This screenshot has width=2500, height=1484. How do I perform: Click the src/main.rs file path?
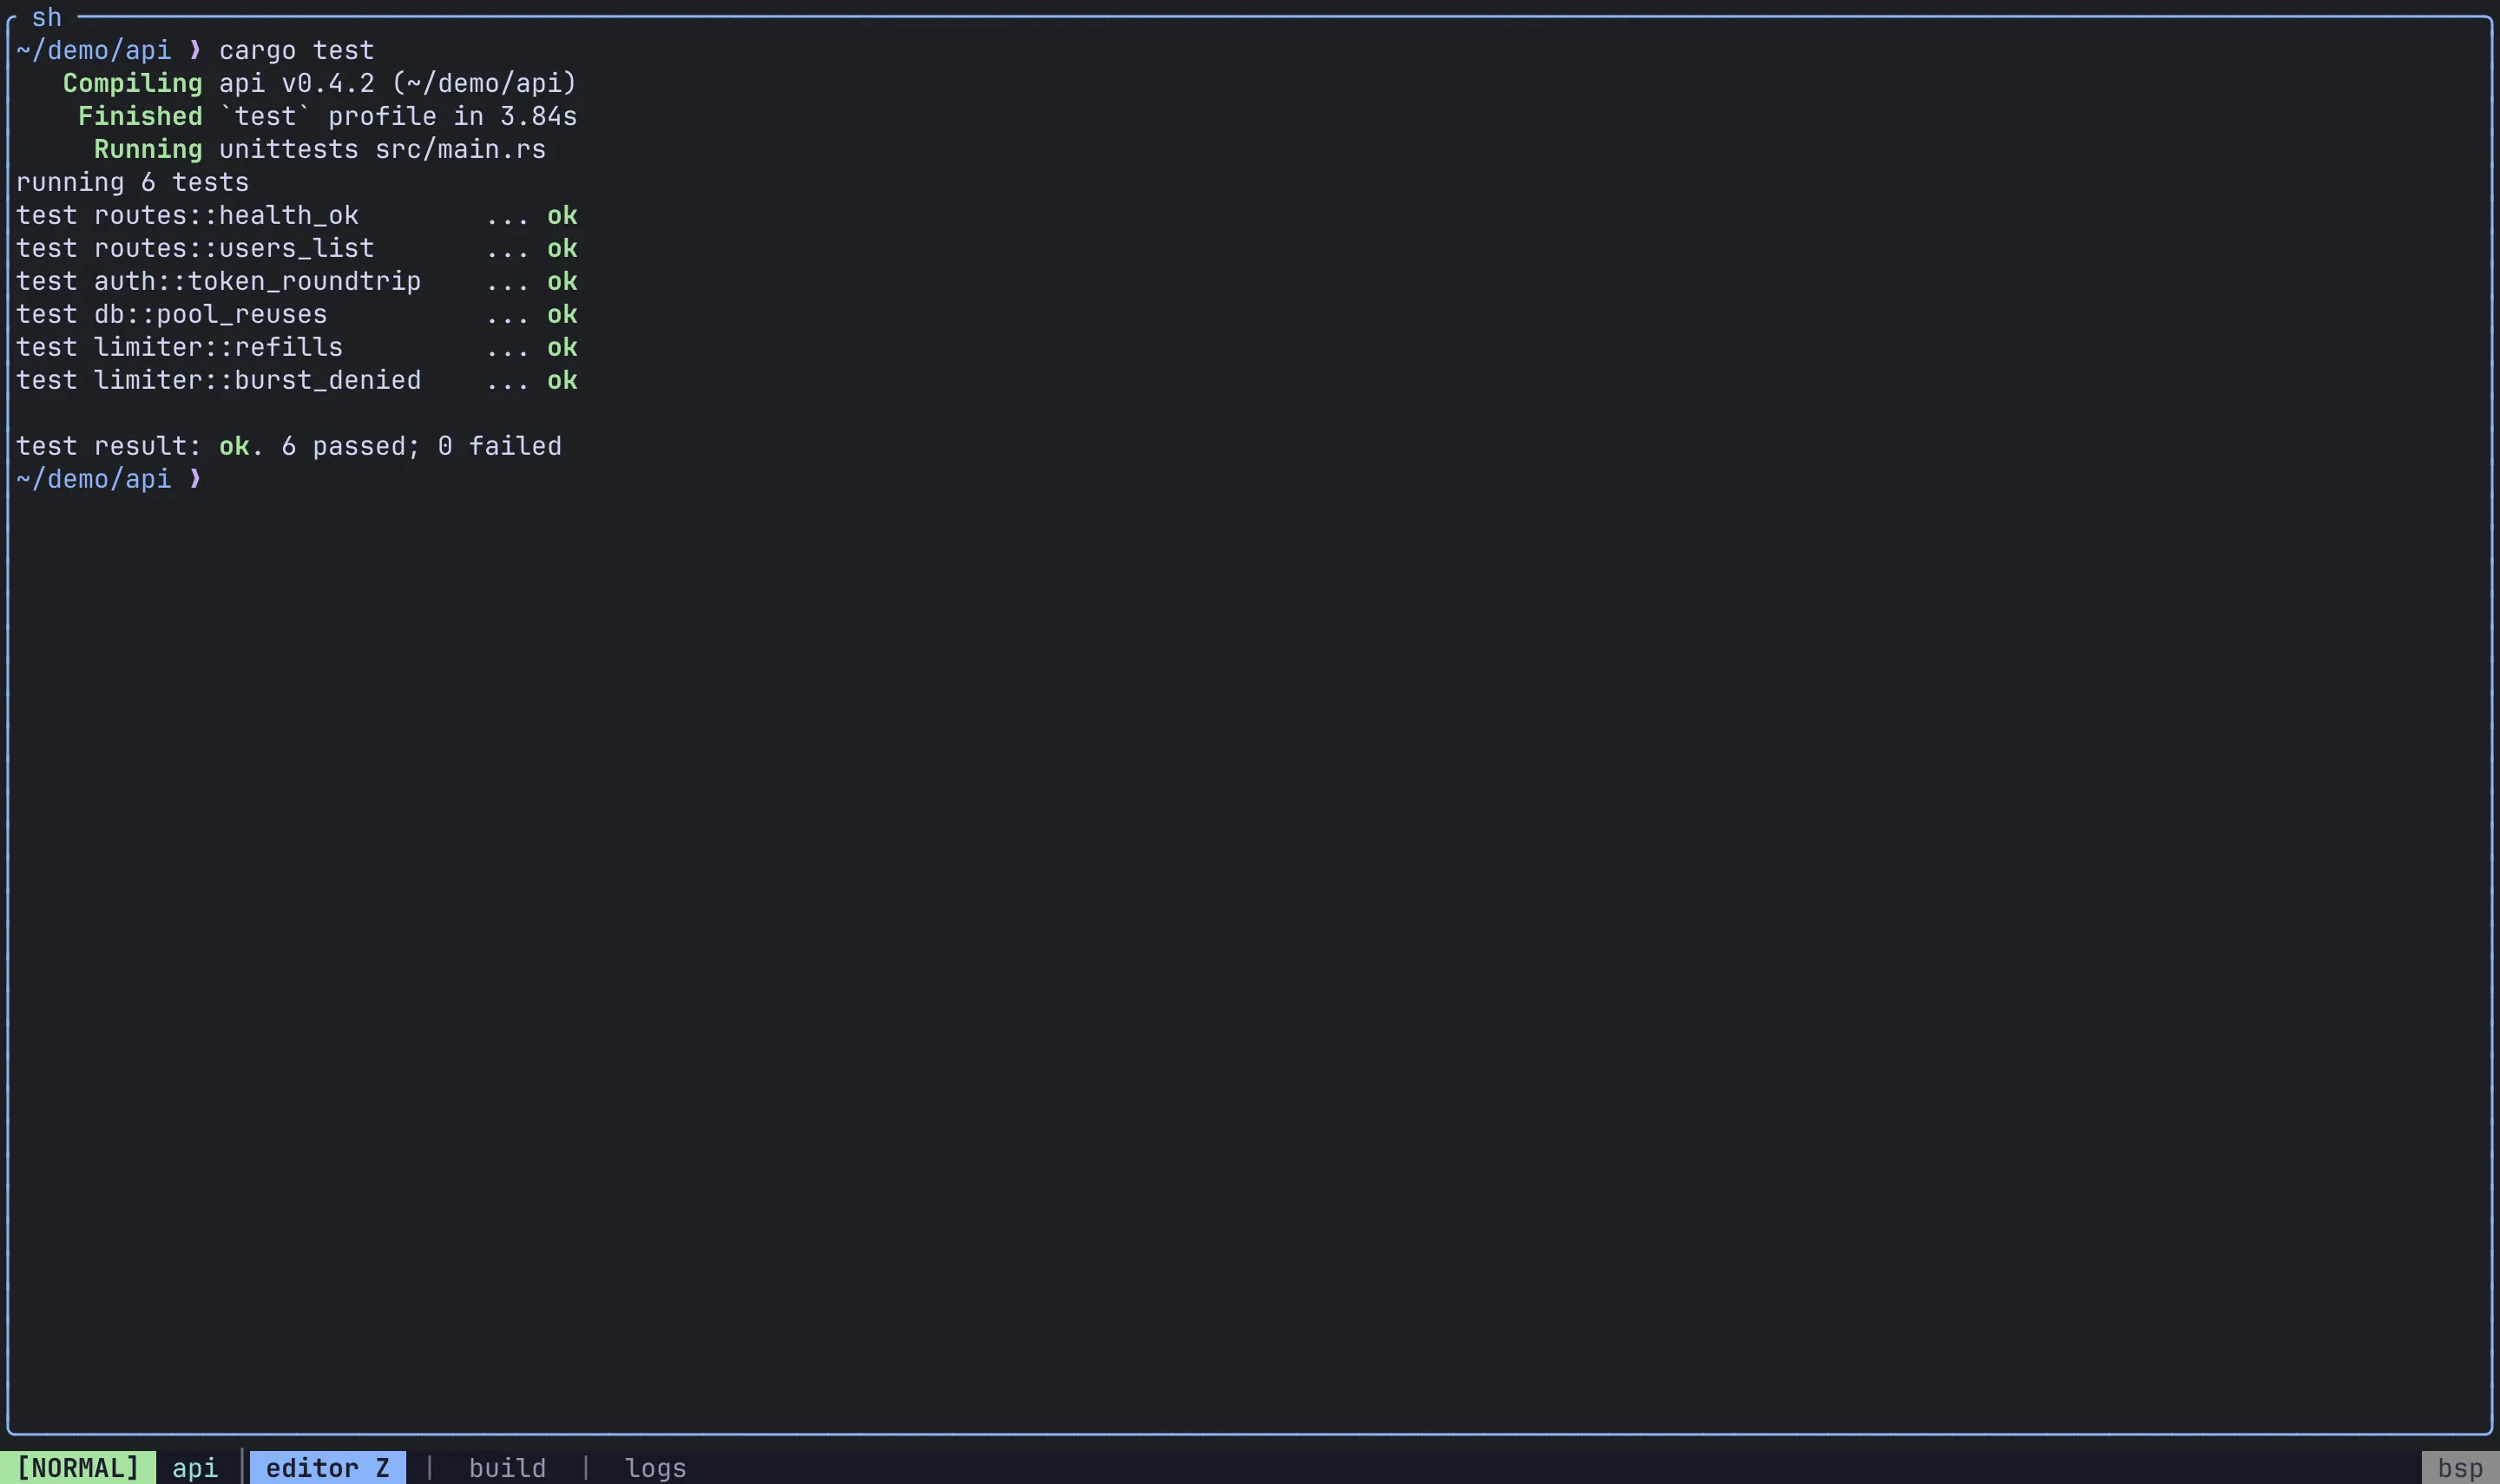tap(460, 149)
